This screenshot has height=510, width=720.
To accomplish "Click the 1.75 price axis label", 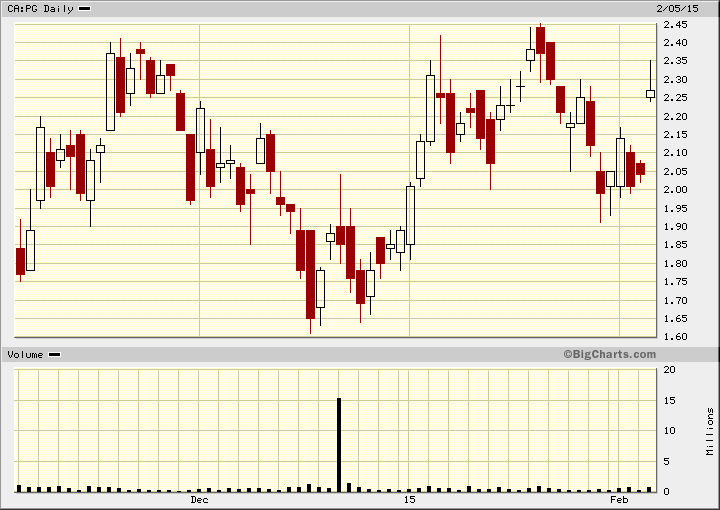I will click(675, 282).
